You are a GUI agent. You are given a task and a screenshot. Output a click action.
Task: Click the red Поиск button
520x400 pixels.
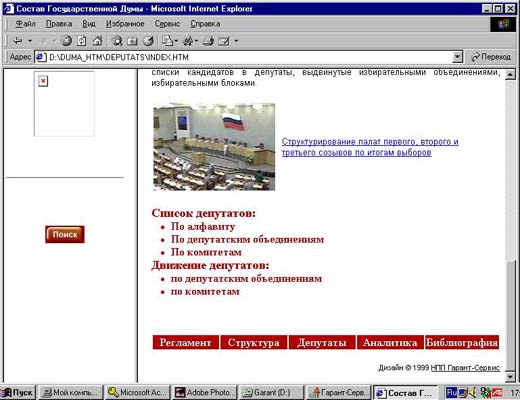click(65, 234)
